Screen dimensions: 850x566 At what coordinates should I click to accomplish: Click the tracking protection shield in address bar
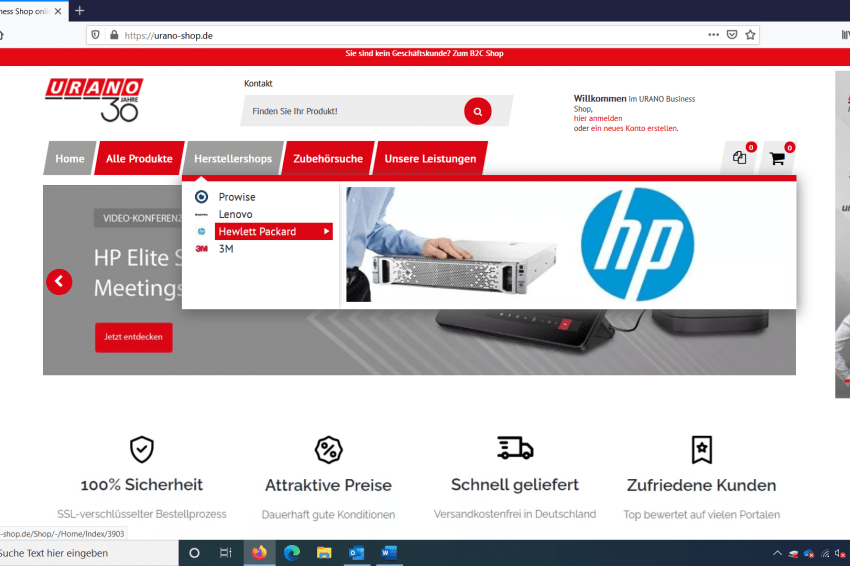[x=95, y=35]
